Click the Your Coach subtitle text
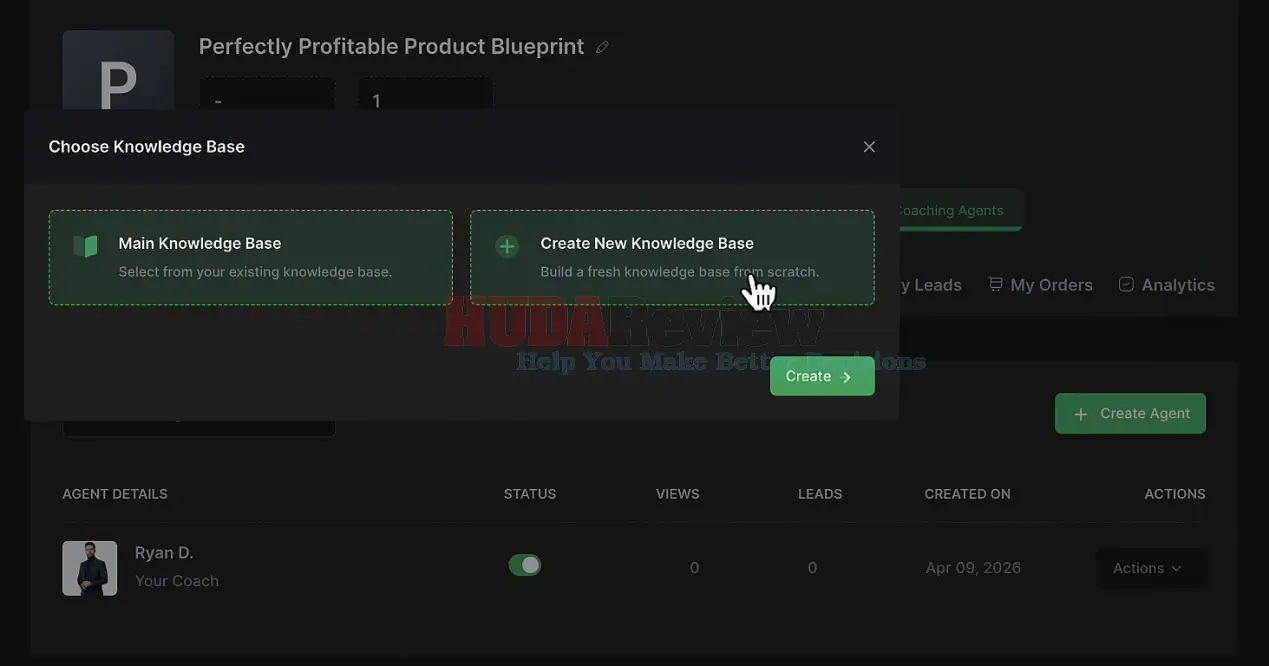Viewport: 1269px width, 666px height. click(x=177, y=581)
